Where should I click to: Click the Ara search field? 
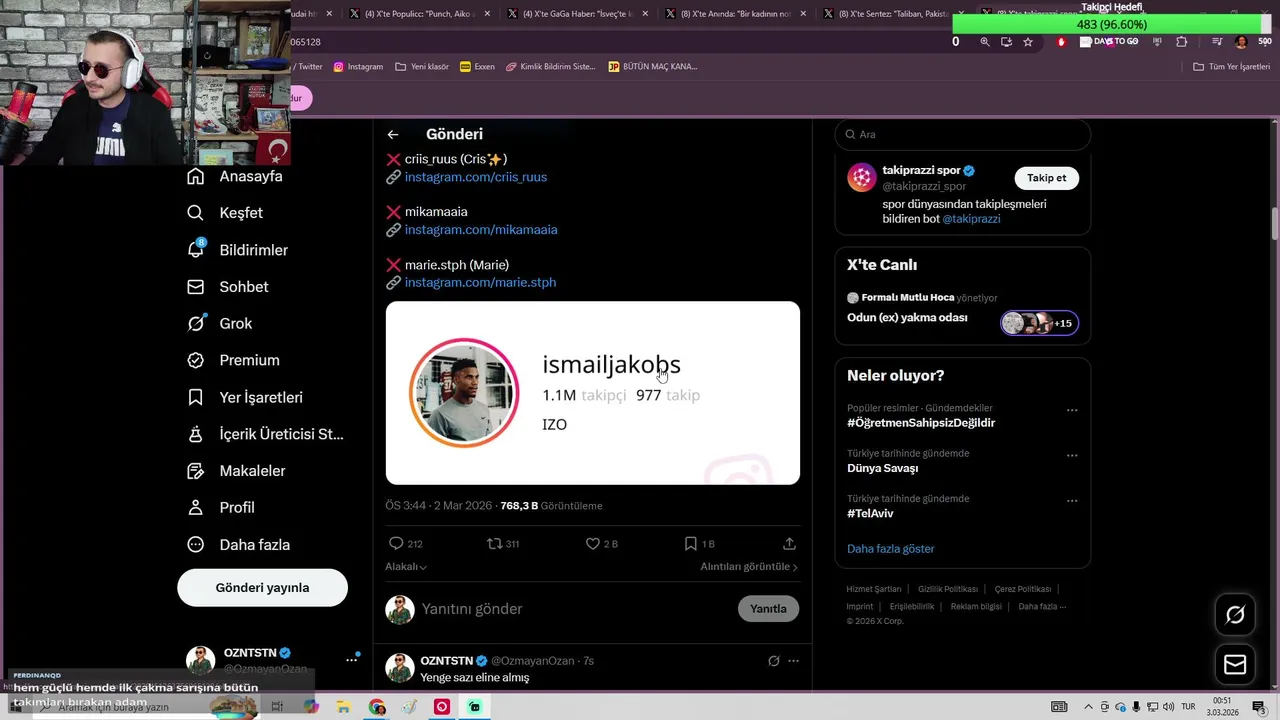click(962, 134)
